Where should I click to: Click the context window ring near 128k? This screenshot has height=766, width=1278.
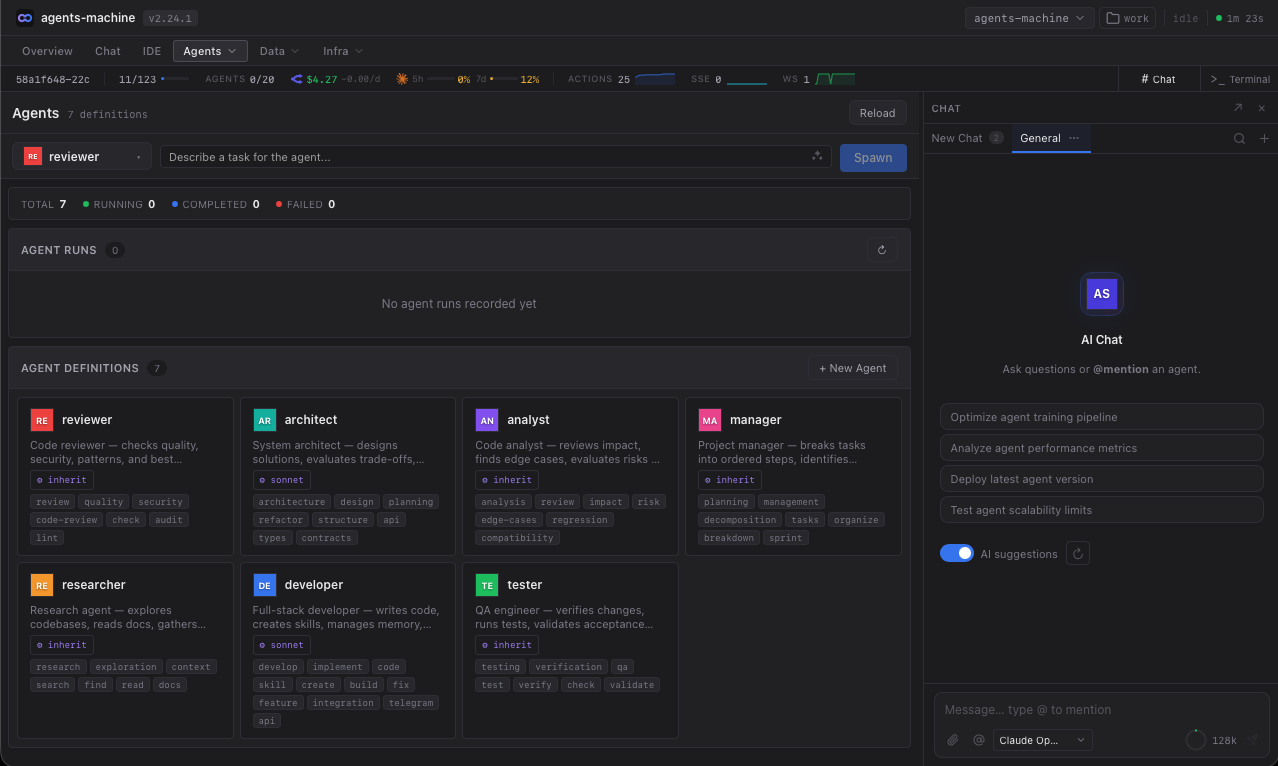pos(1195,740)
